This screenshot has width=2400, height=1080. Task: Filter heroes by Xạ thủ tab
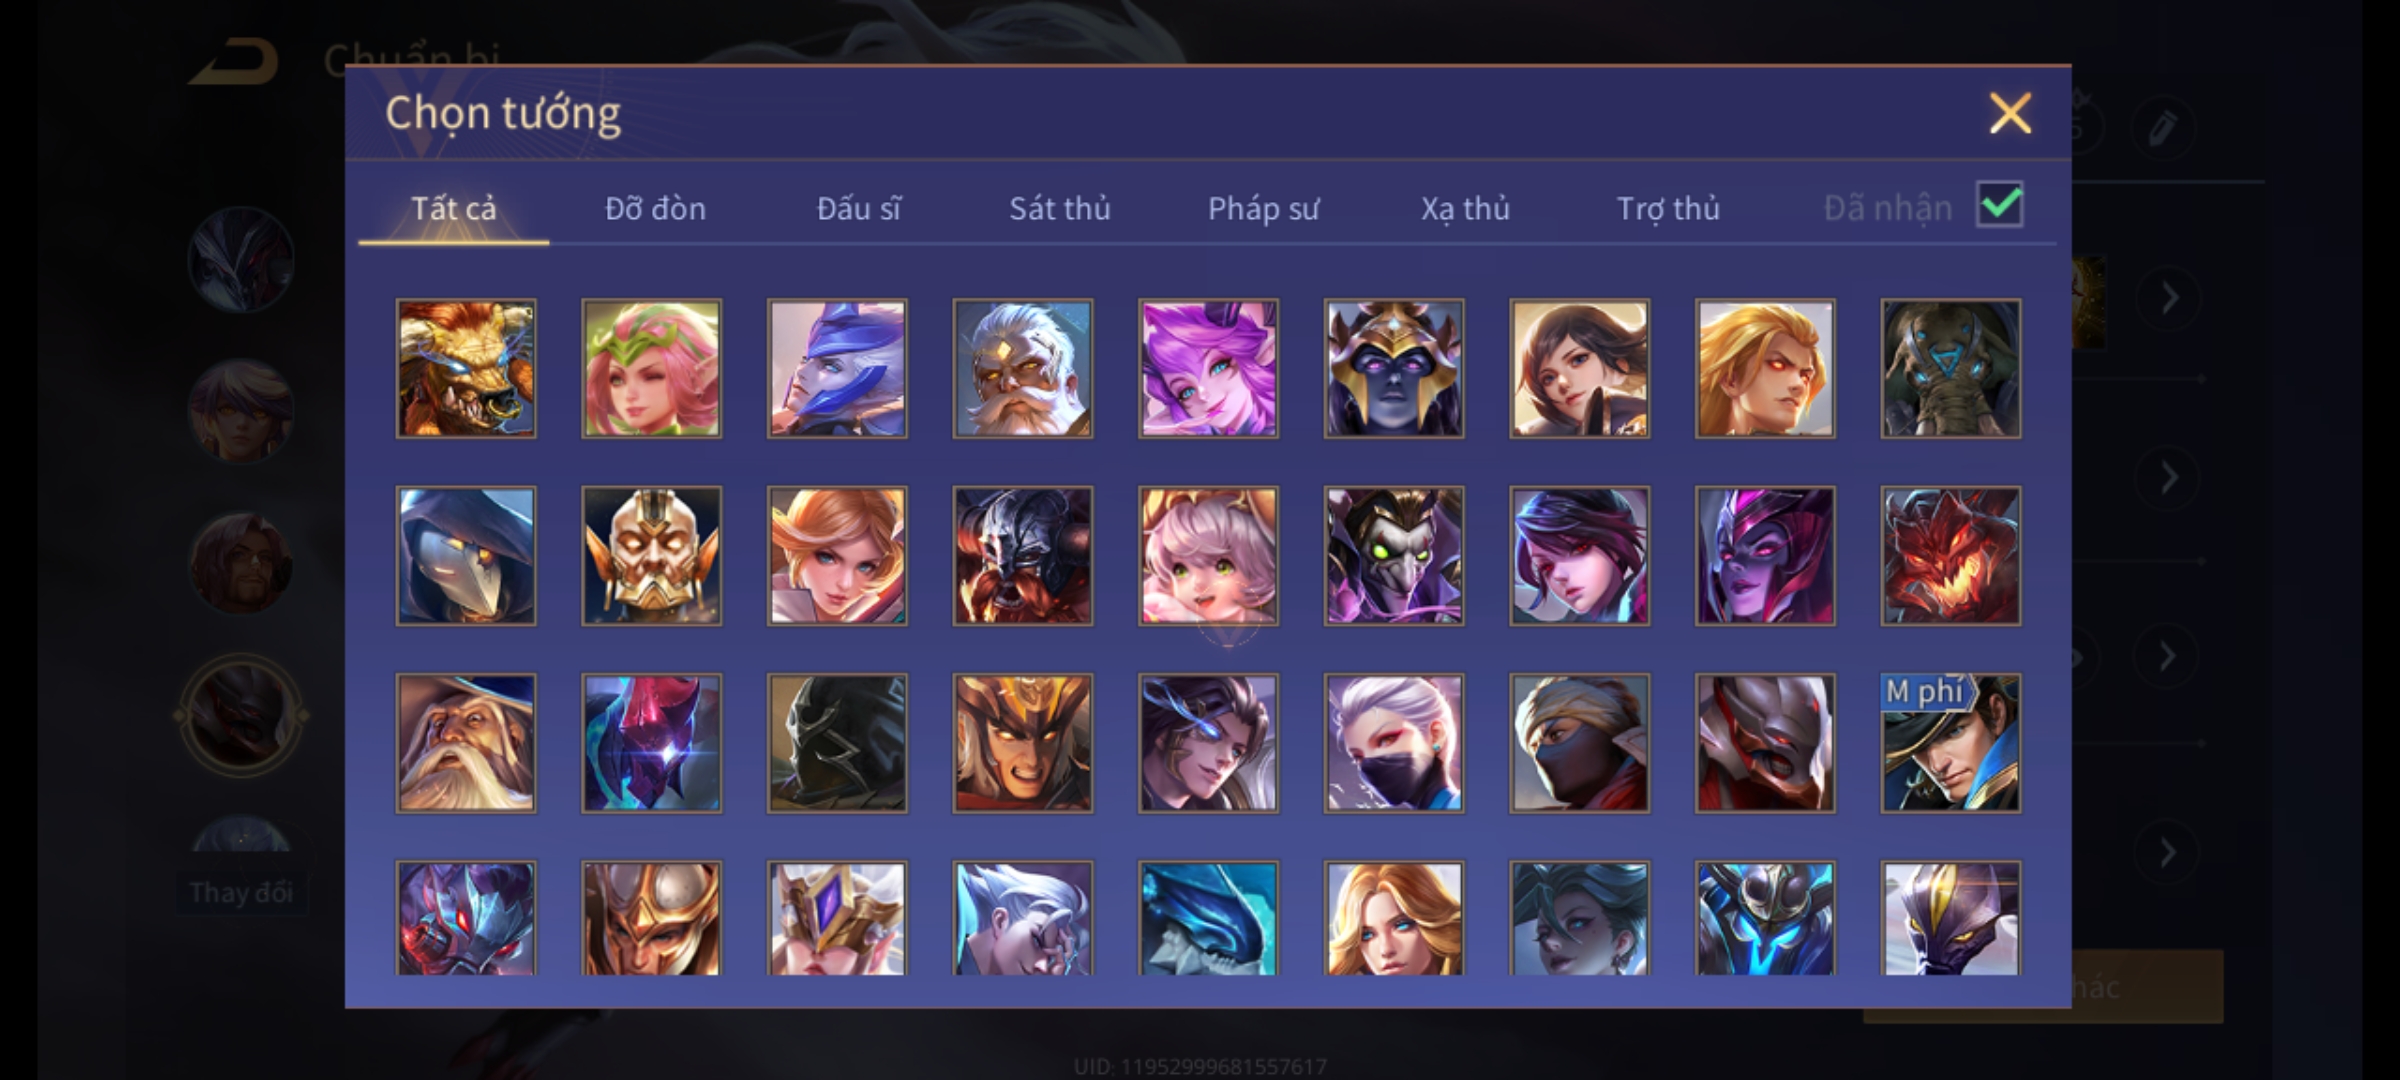click(x=1465, y=208)
